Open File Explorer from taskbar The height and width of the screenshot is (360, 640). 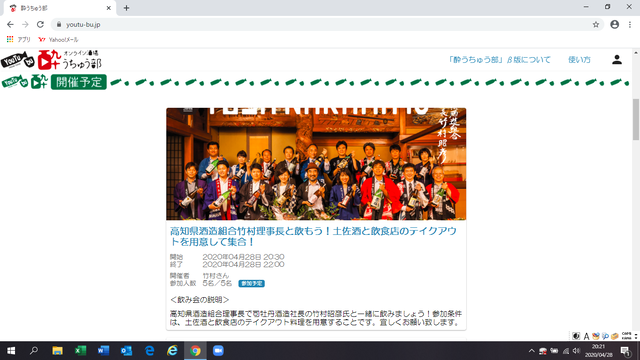(57, 351)
